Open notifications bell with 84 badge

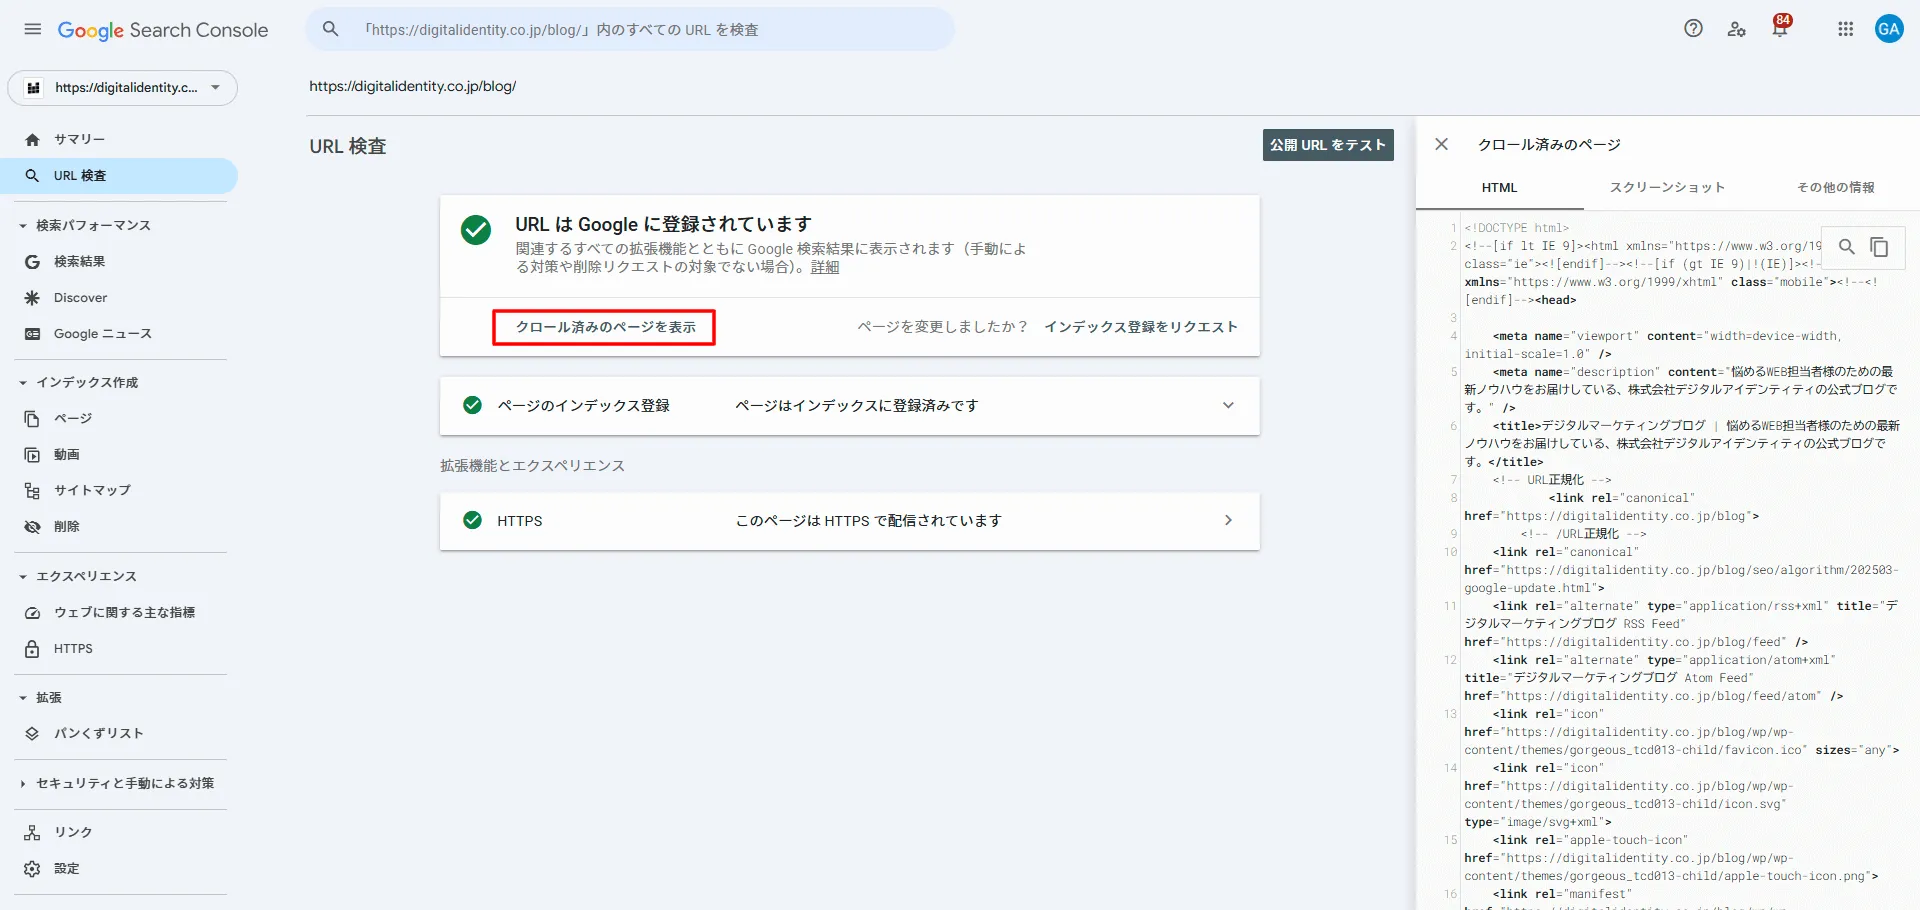[x=1780, y=27]
